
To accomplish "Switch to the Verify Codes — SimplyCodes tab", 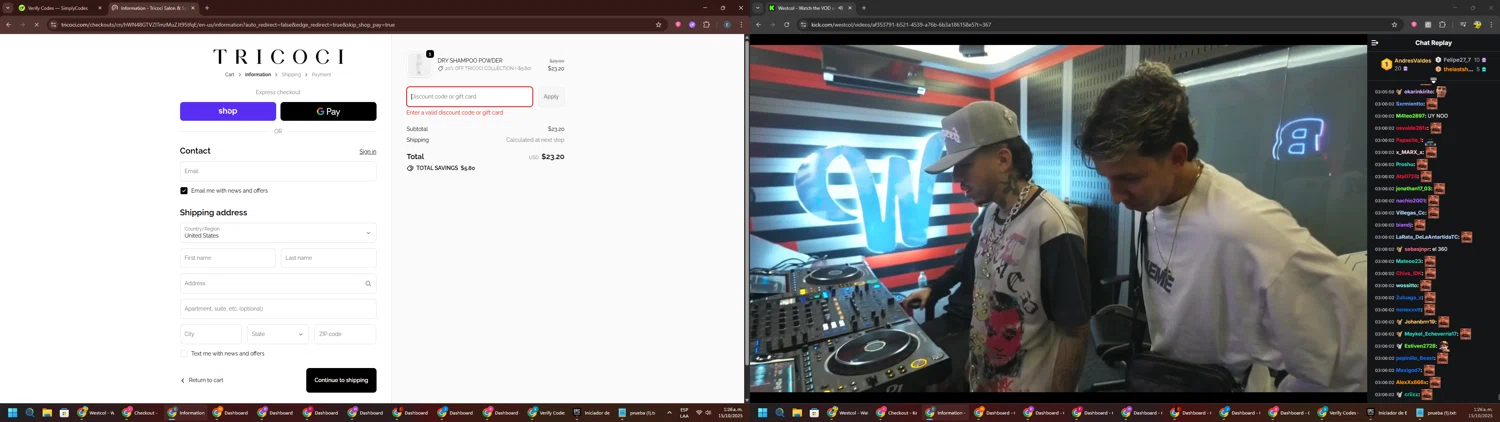I will click(58, 8).
